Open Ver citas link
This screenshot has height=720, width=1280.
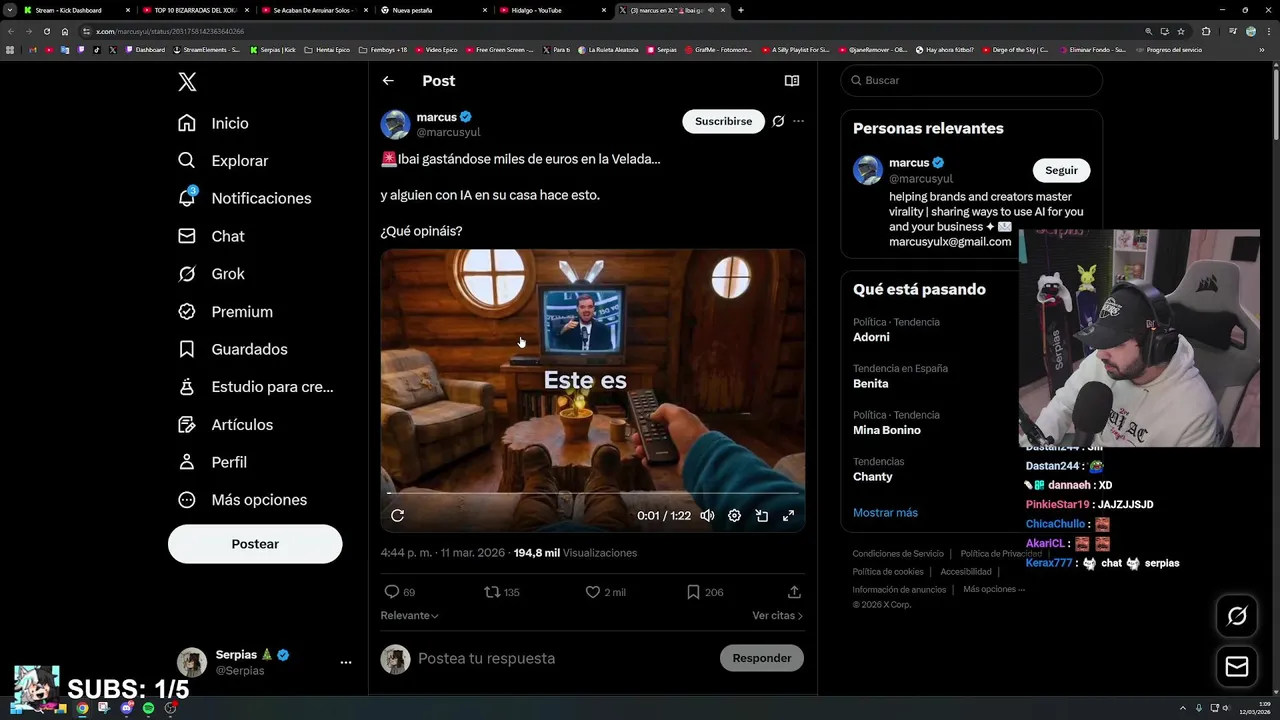[777, 616]
